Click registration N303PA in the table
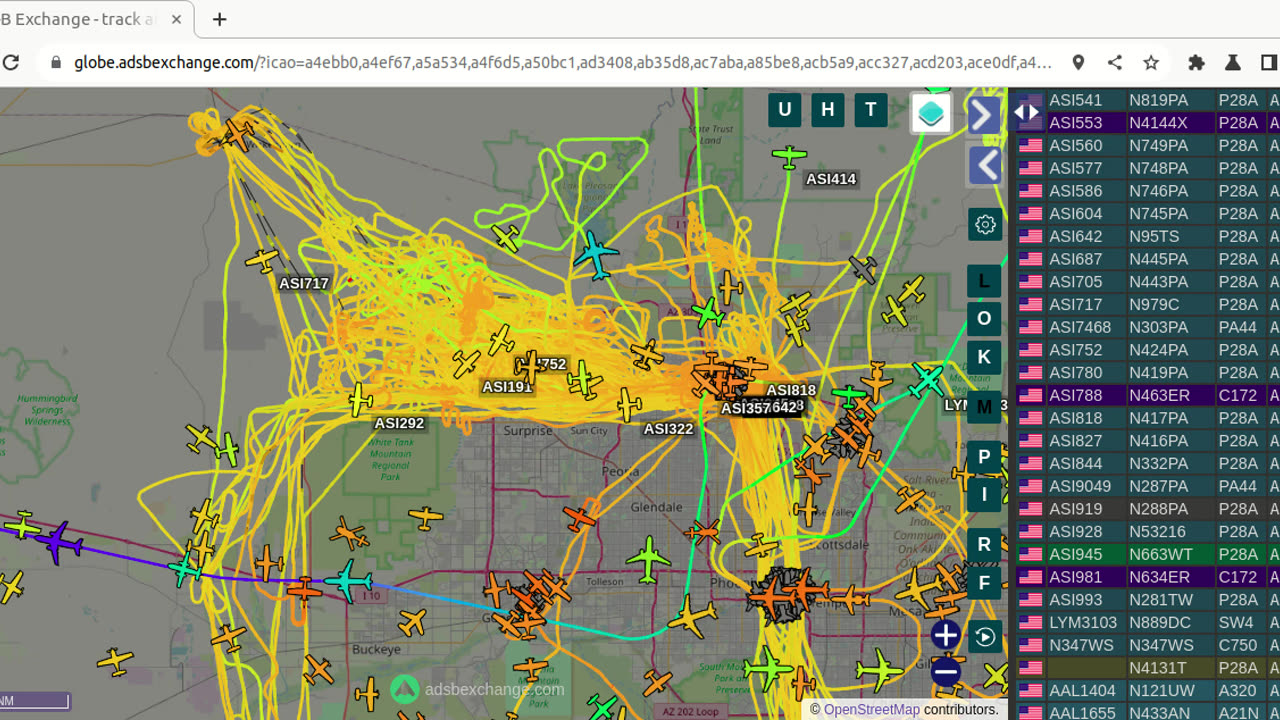Screen dimensions: 1280x720 1159,328
